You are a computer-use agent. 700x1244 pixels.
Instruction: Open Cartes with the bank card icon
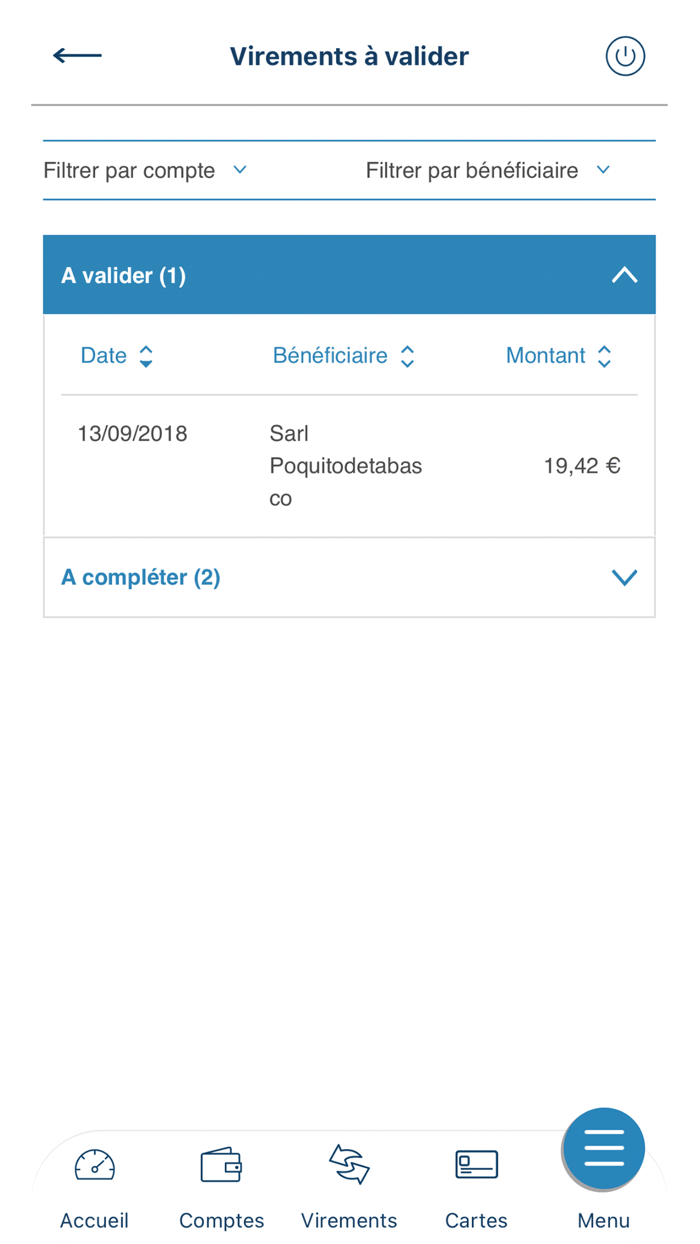(476, 1165)
